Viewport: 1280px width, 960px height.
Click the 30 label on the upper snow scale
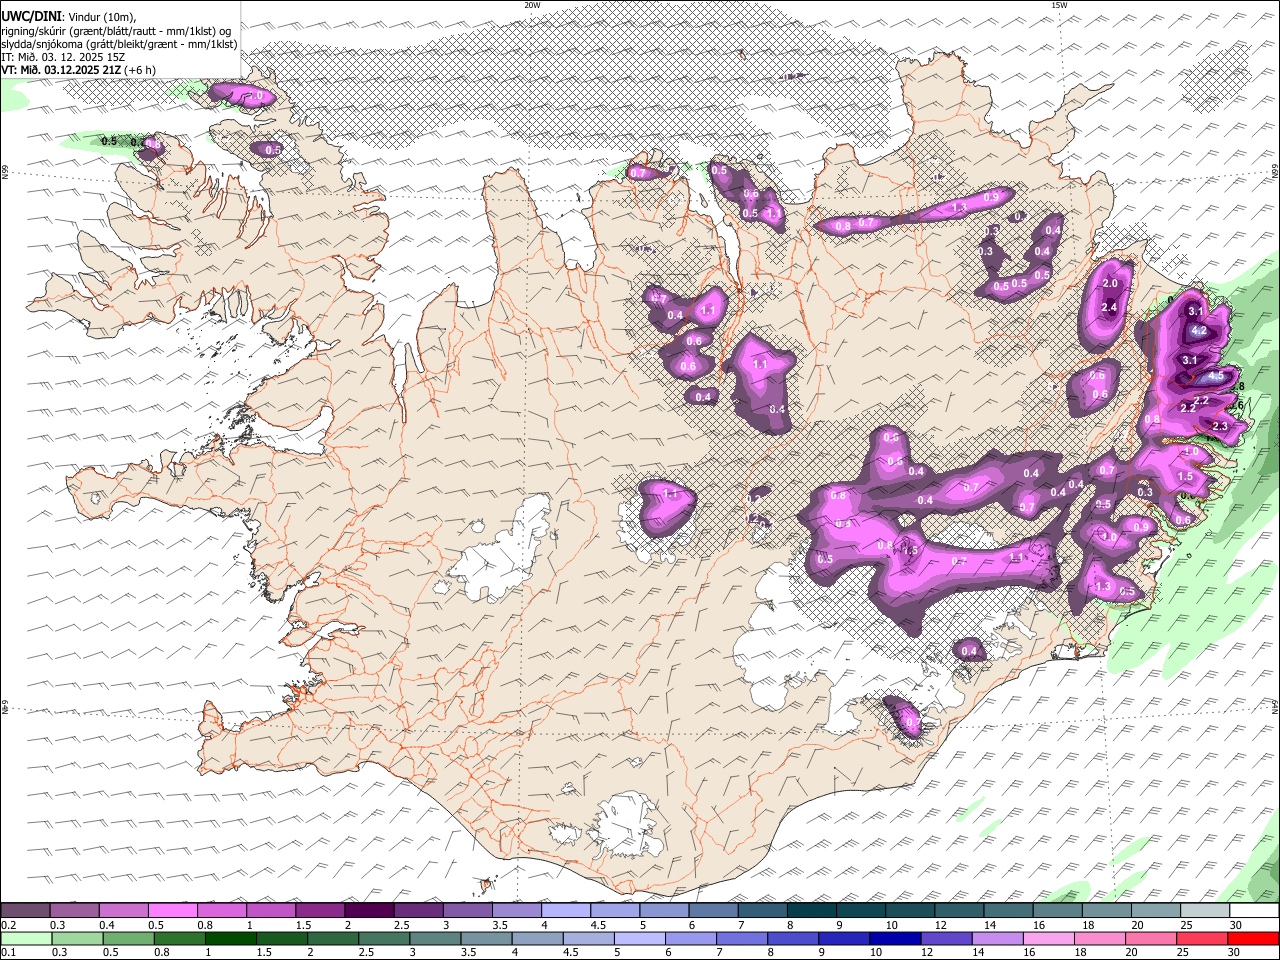pyautogui.click(x=1237, y=925)
